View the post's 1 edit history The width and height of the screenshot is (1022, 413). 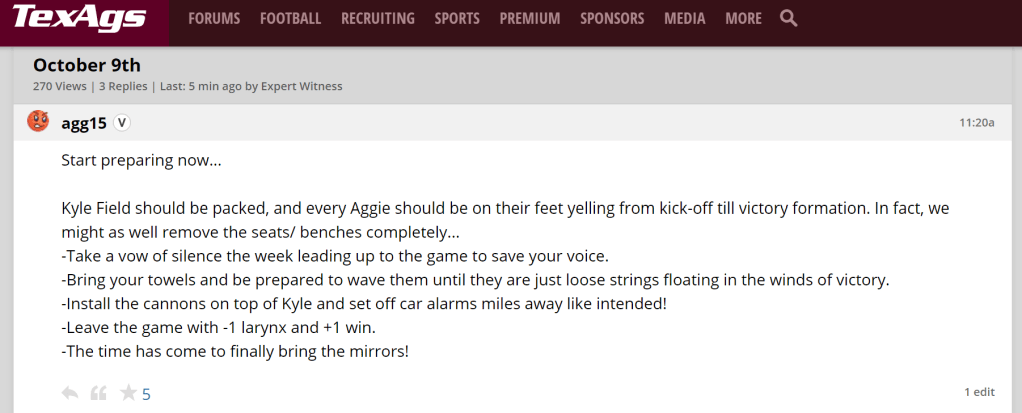979,391
